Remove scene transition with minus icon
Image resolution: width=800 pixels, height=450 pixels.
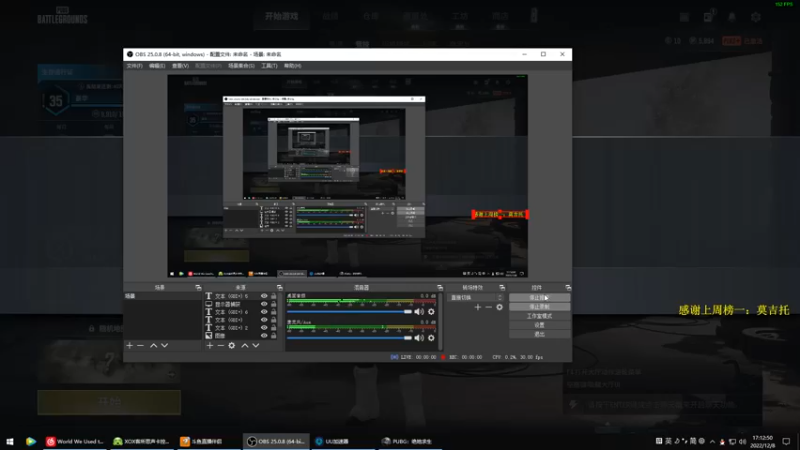click(488, 307)
